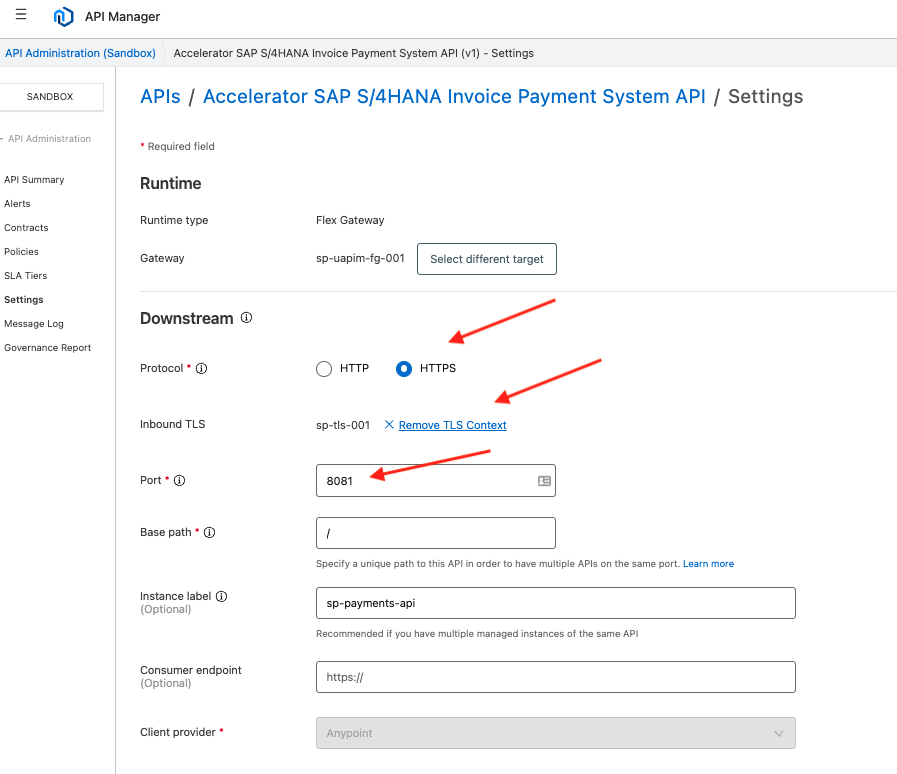Screen dimensions: 897x774
Task: Click the API Manager title text
Action: click(x=122, y=17)
